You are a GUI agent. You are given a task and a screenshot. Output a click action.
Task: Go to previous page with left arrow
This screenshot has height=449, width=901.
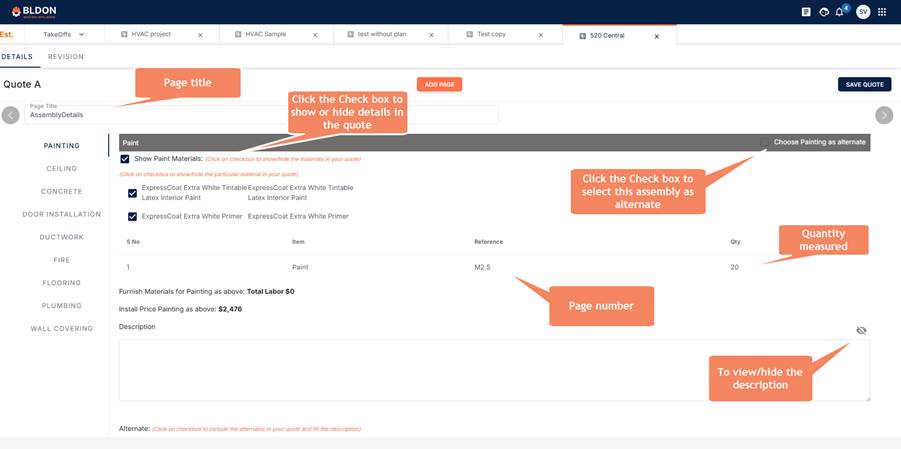(10, 115)
